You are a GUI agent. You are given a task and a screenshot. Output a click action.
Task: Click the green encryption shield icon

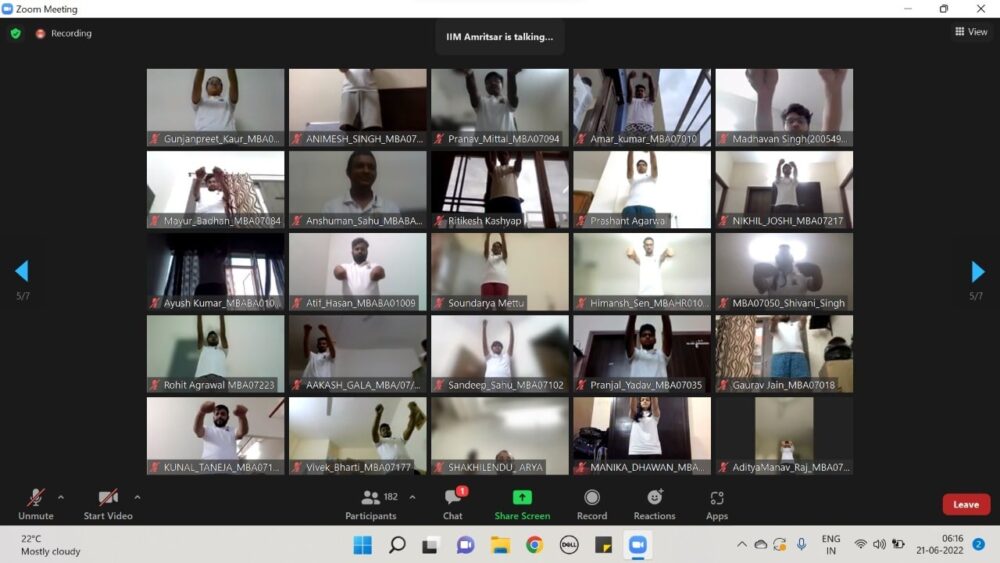pos(16,33)
